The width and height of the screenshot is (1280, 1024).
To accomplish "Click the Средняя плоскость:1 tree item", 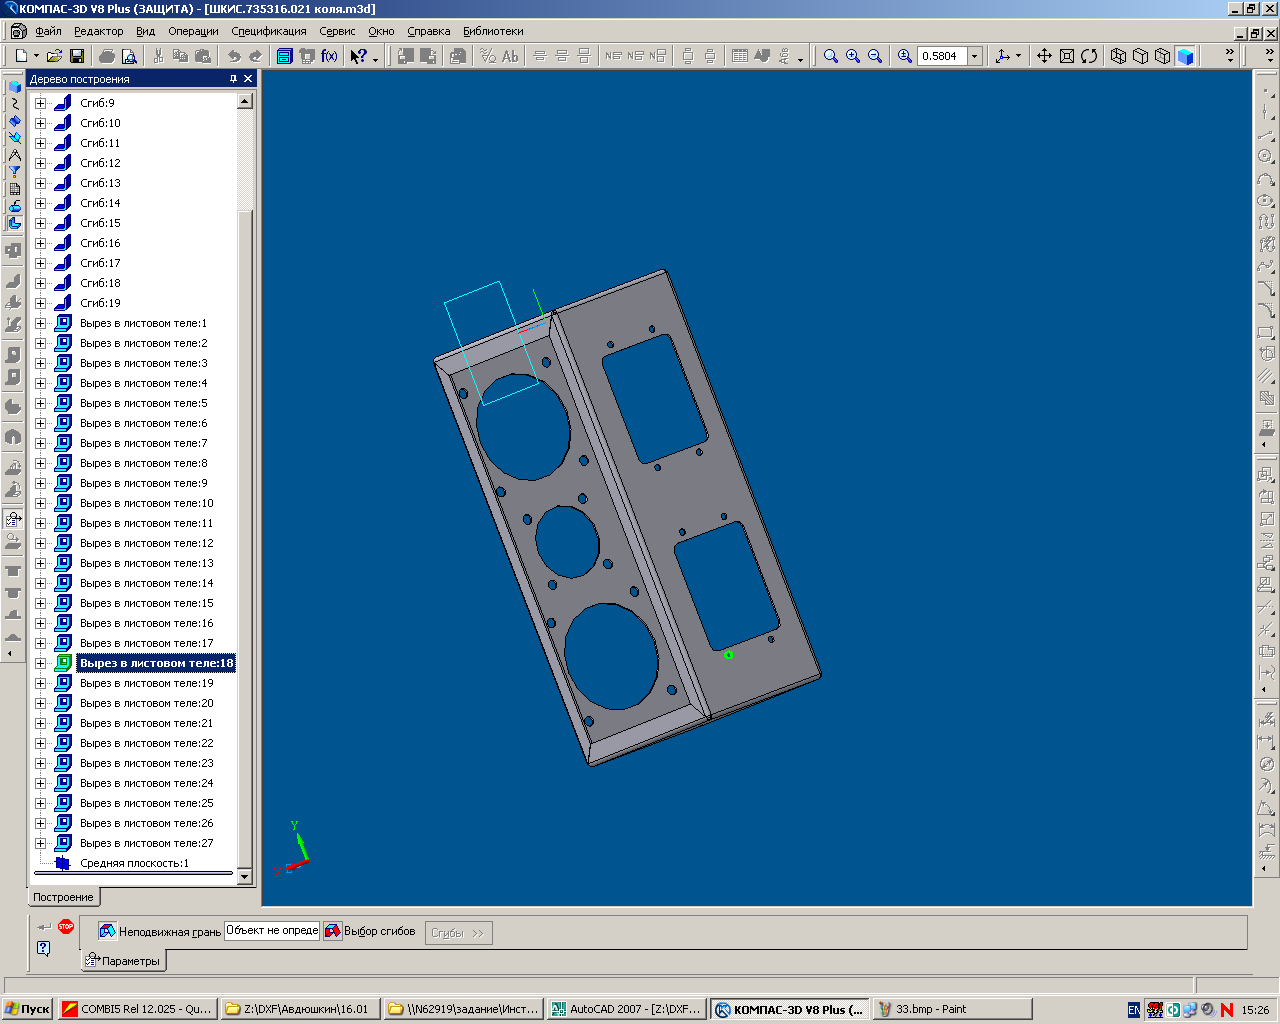I will click(134, 863).
